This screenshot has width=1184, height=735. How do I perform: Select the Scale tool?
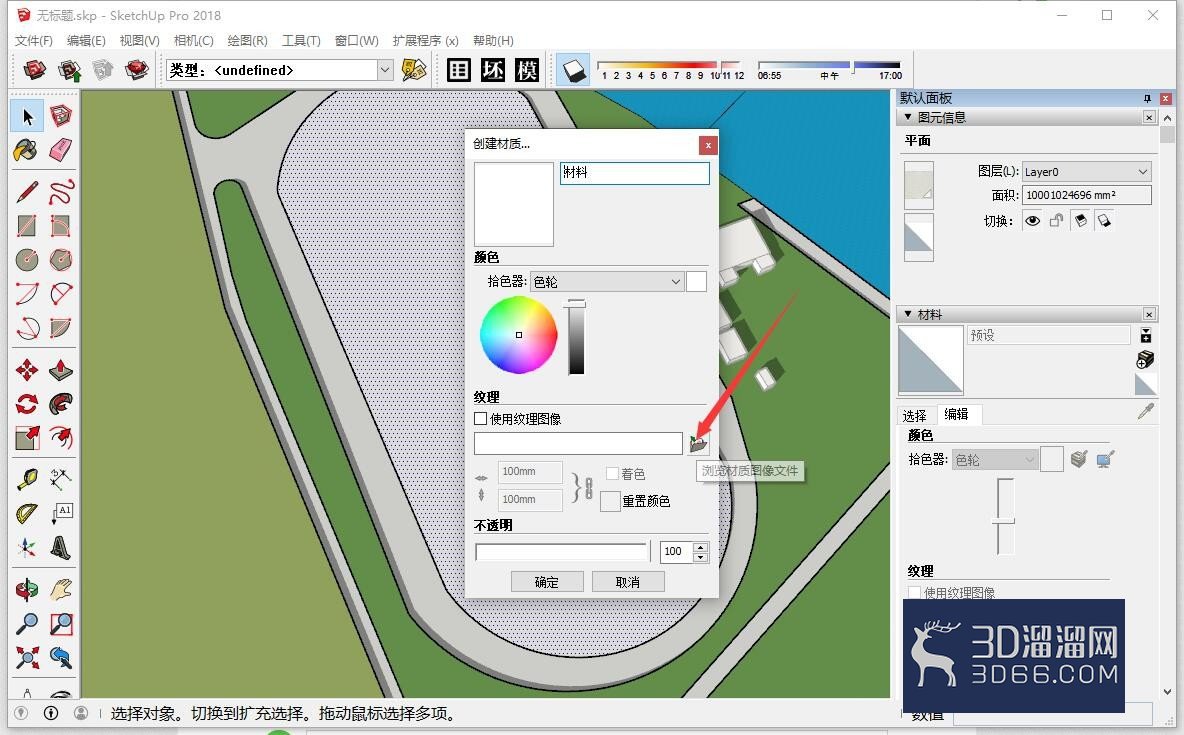[x=27, y=438]
